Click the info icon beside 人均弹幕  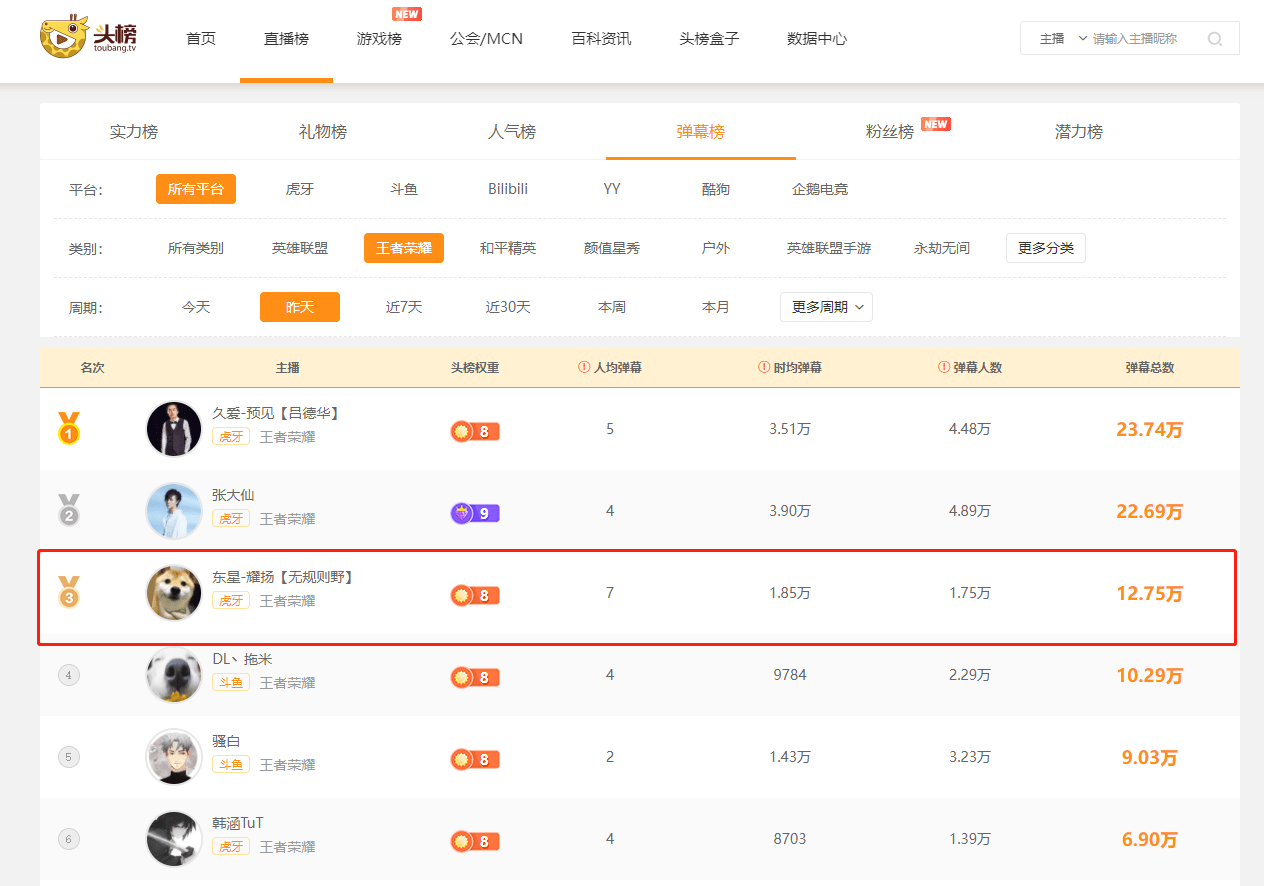click(584, 367)
